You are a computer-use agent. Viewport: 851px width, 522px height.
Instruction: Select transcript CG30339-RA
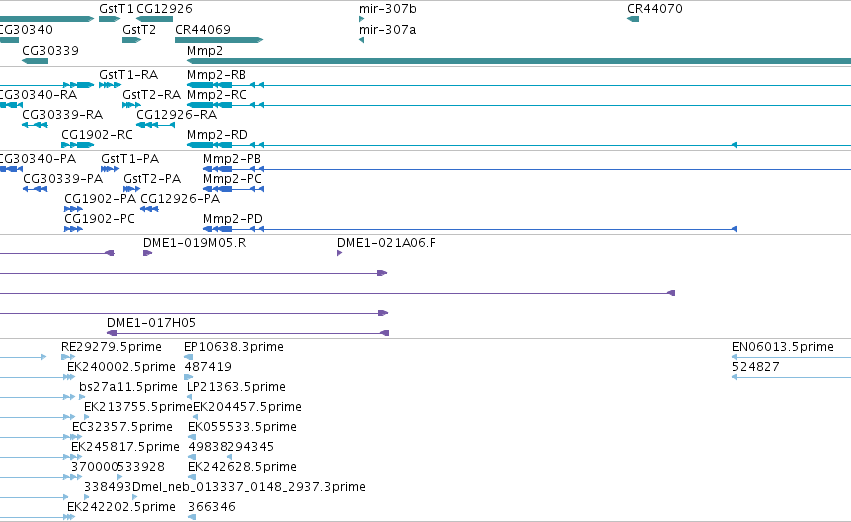coord(35,125)
